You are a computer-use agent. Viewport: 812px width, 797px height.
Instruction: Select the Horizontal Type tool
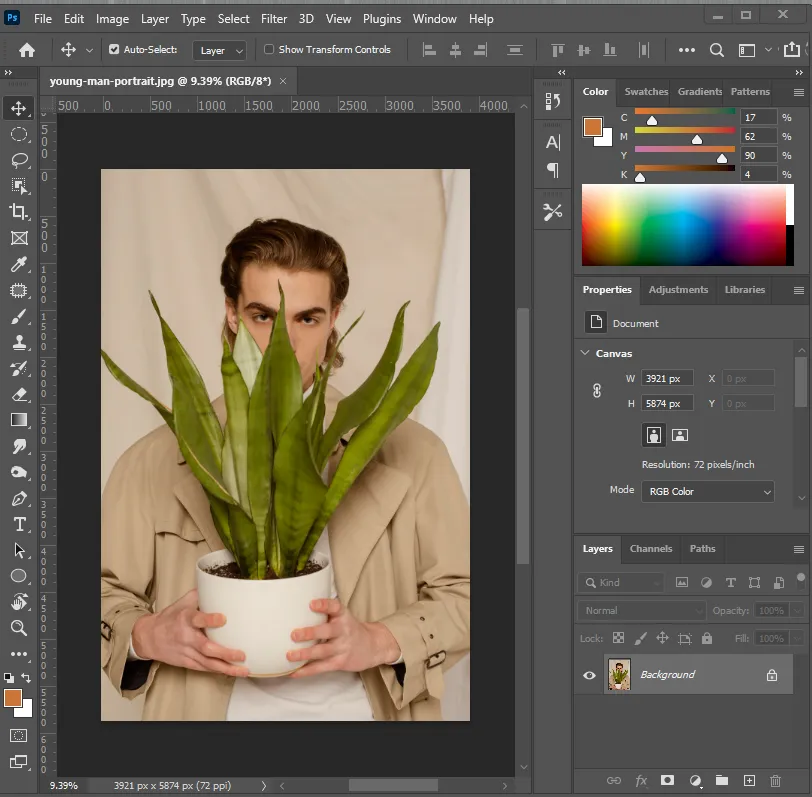pos(19,524)
